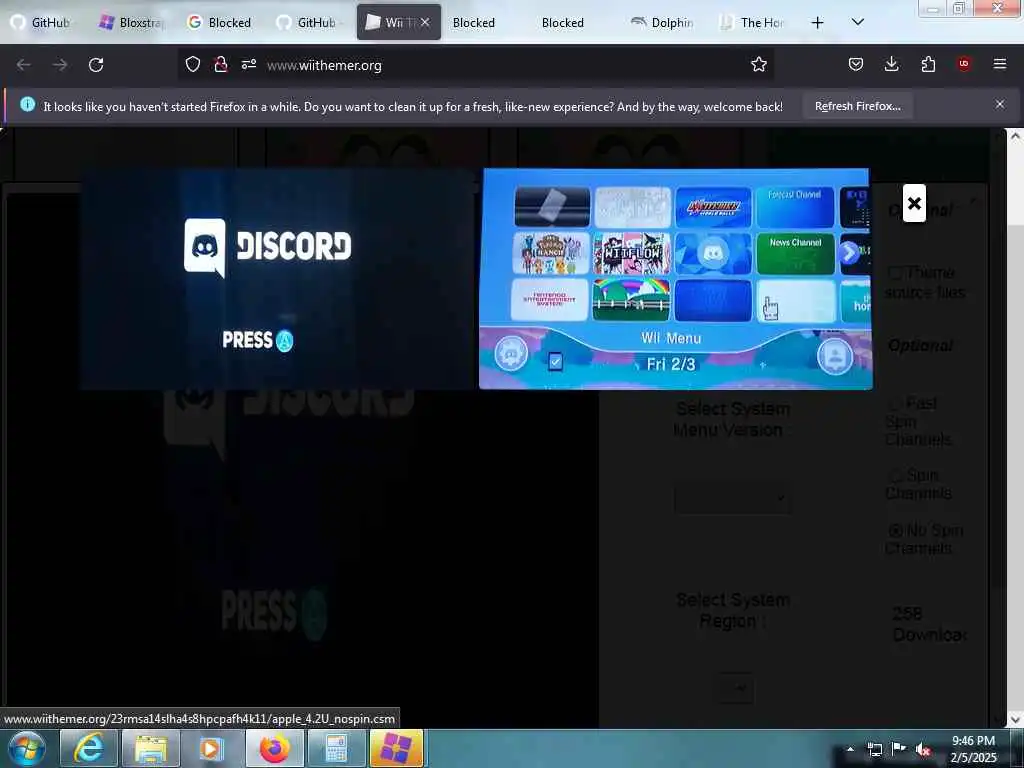This screenshot has width=1024, height=768.
Task: Click the Wii Menu theme preview image
Action: point(675,279)
